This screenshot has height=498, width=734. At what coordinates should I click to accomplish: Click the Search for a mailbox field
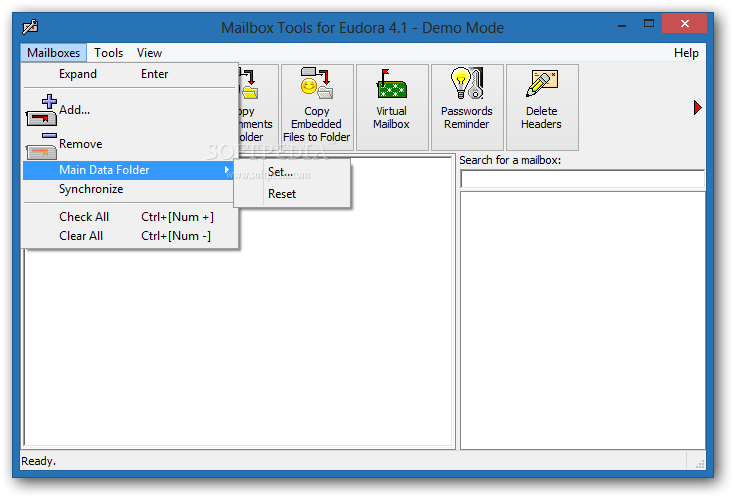point(582,179)
